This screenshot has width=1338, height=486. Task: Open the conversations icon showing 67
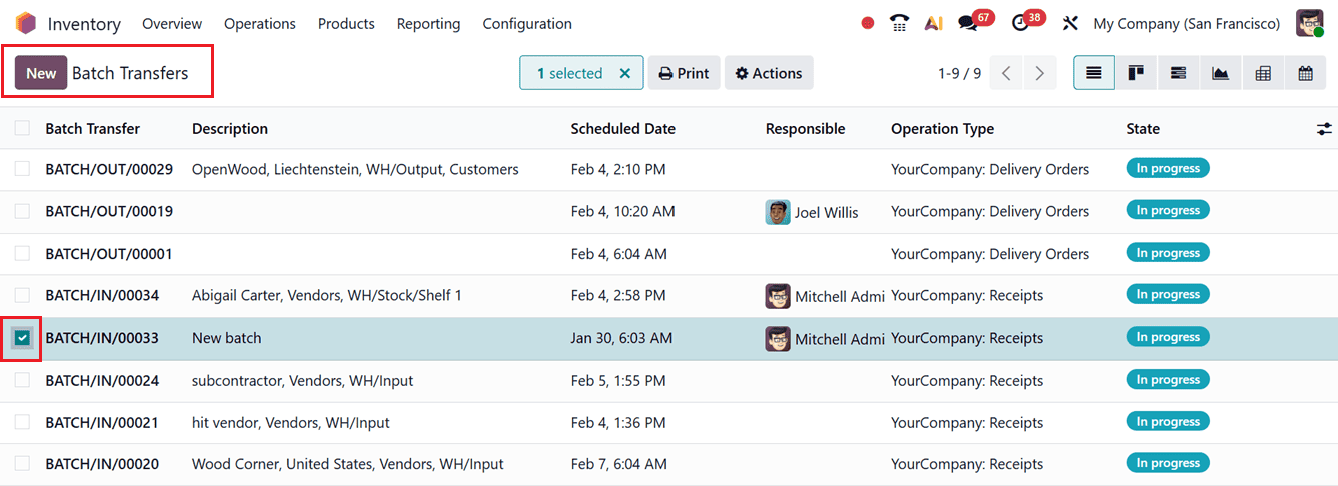(968, 23)
